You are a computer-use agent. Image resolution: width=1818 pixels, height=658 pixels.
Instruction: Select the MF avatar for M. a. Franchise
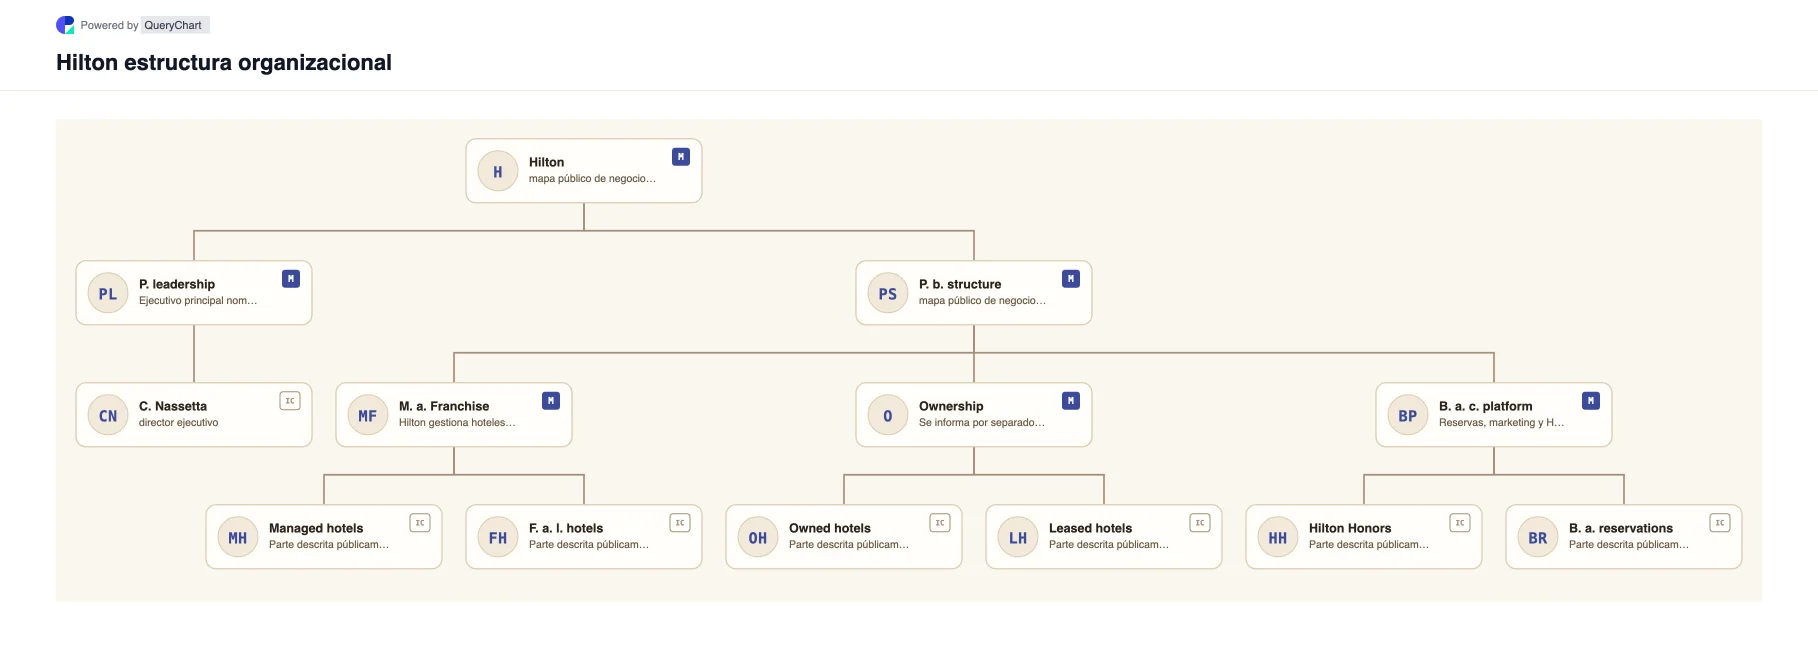[x=368, y=415]
